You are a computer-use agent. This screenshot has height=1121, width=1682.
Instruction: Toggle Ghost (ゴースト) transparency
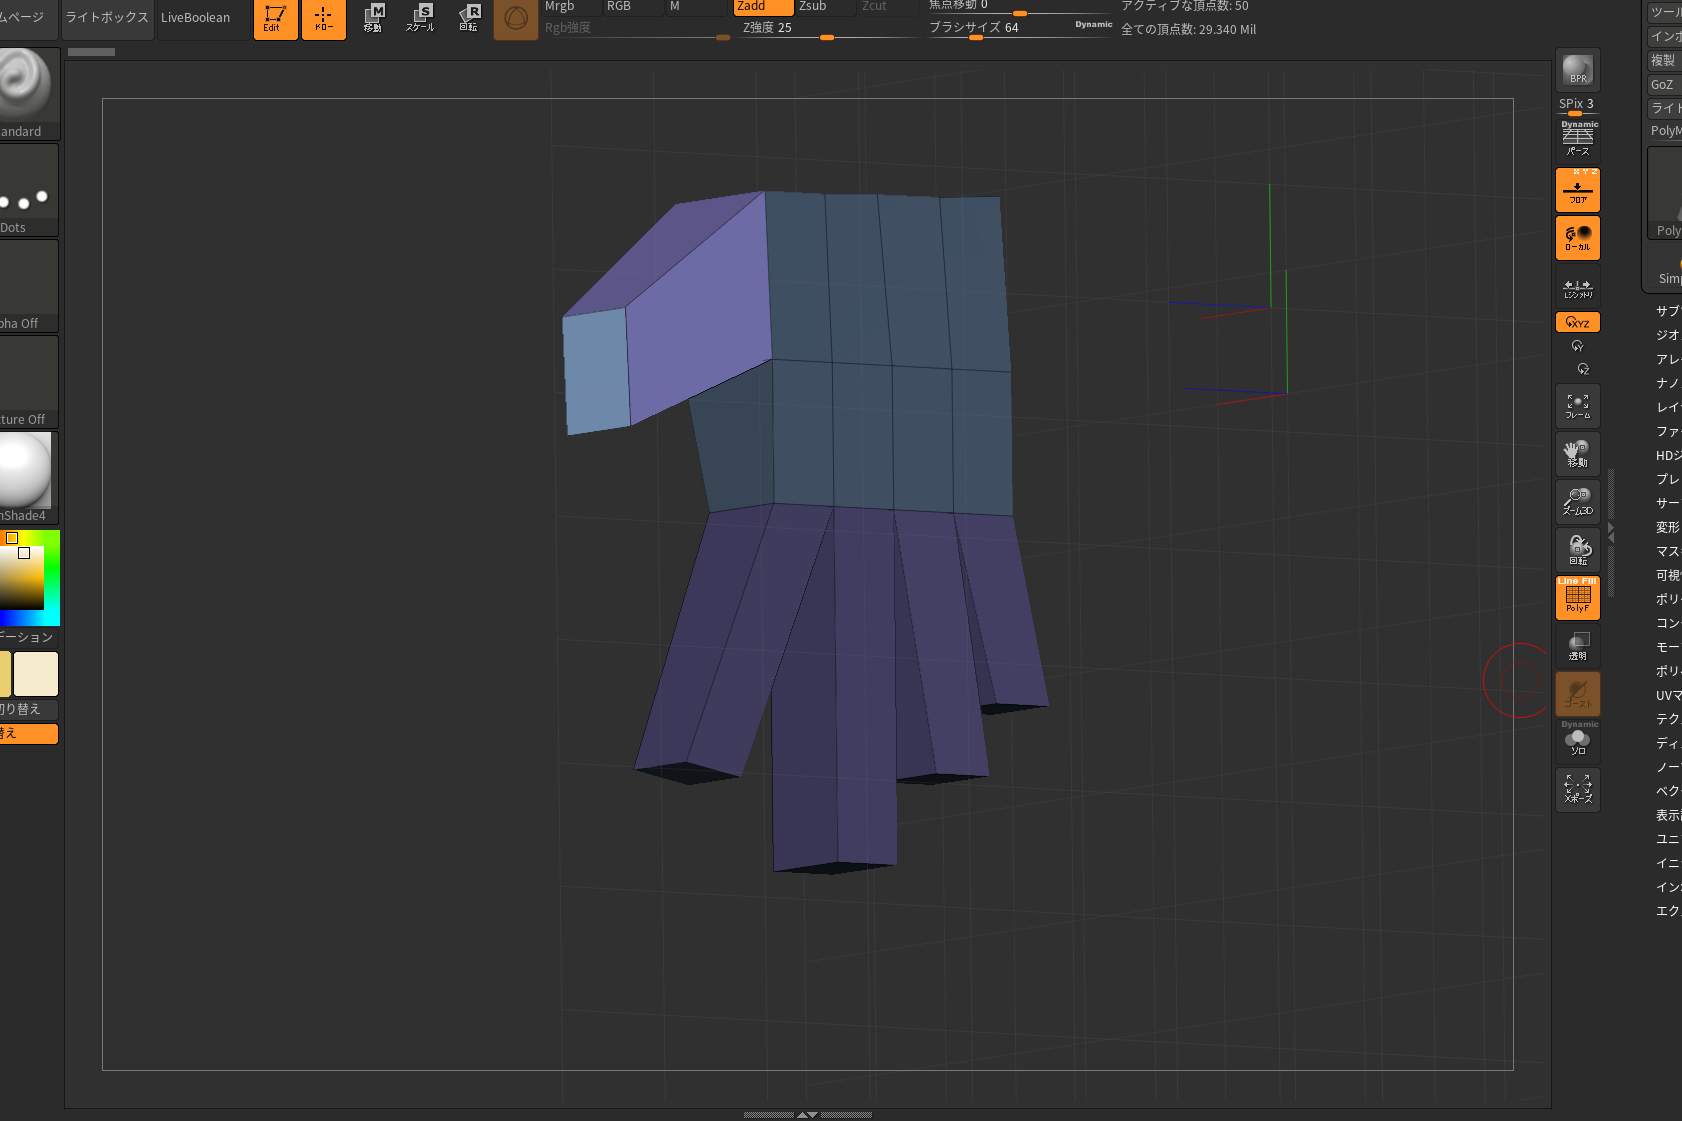click(x=1578, y=693)
